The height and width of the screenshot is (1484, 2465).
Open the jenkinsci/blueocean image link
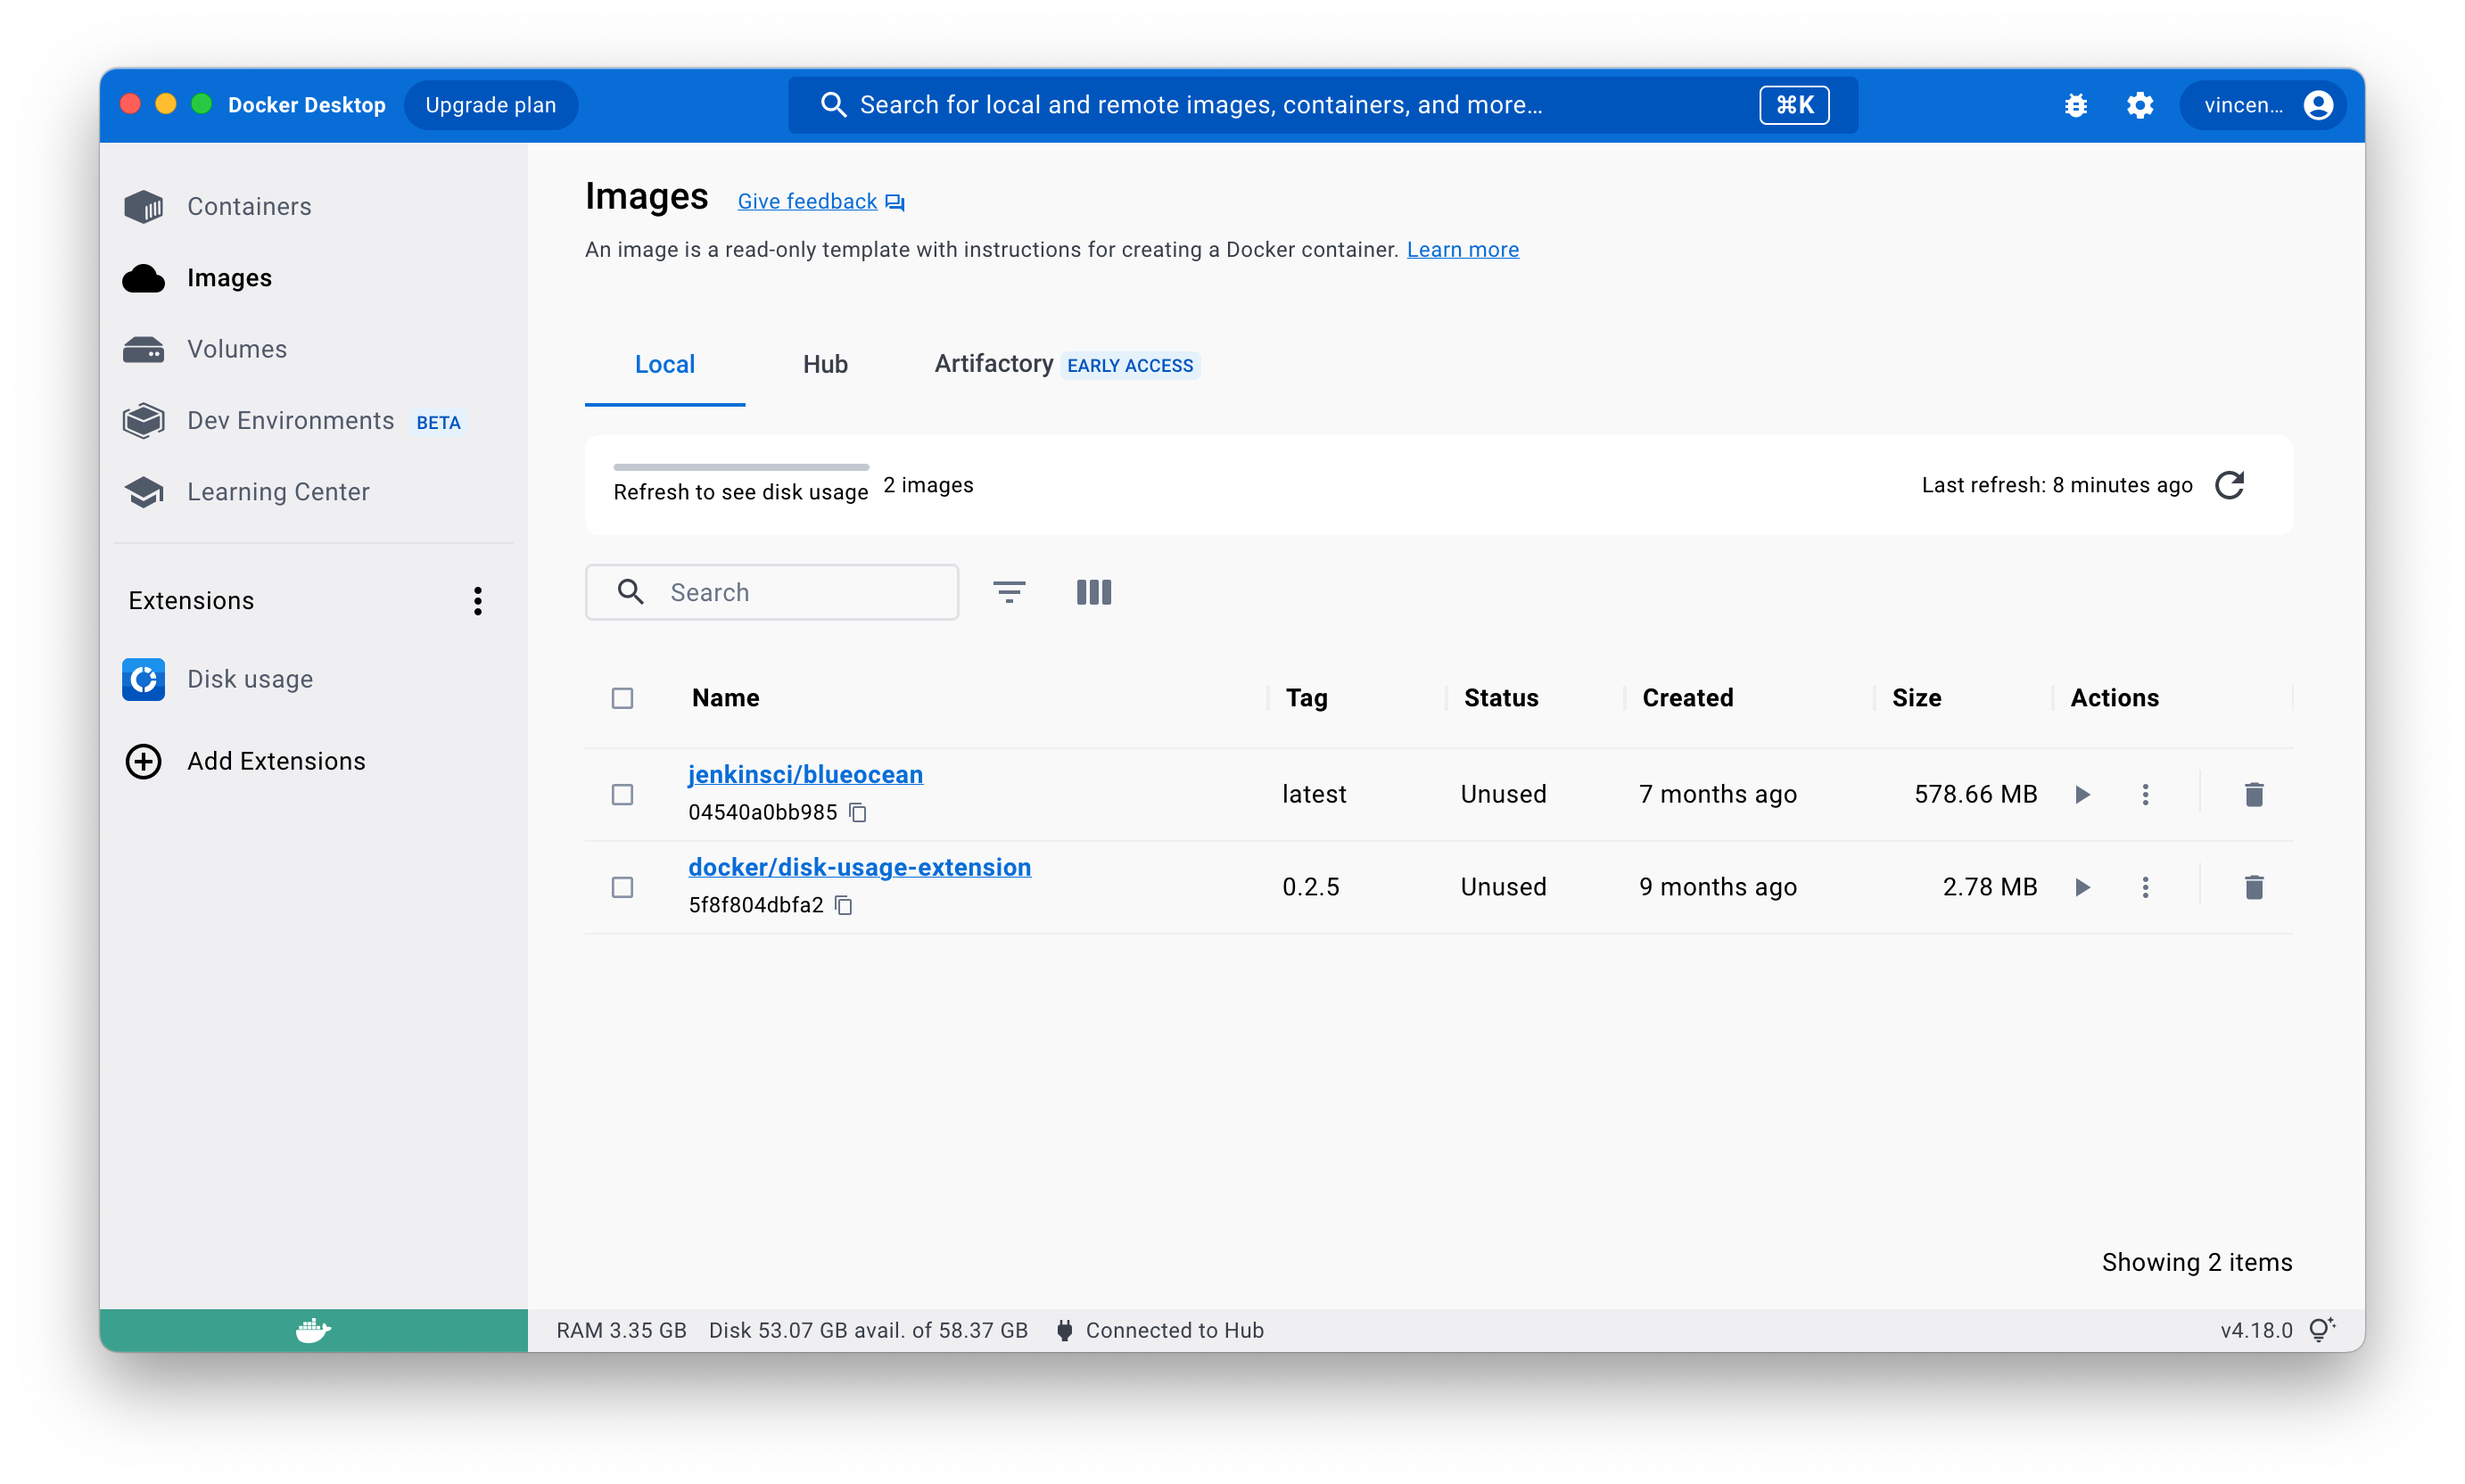tap(805, 774)
